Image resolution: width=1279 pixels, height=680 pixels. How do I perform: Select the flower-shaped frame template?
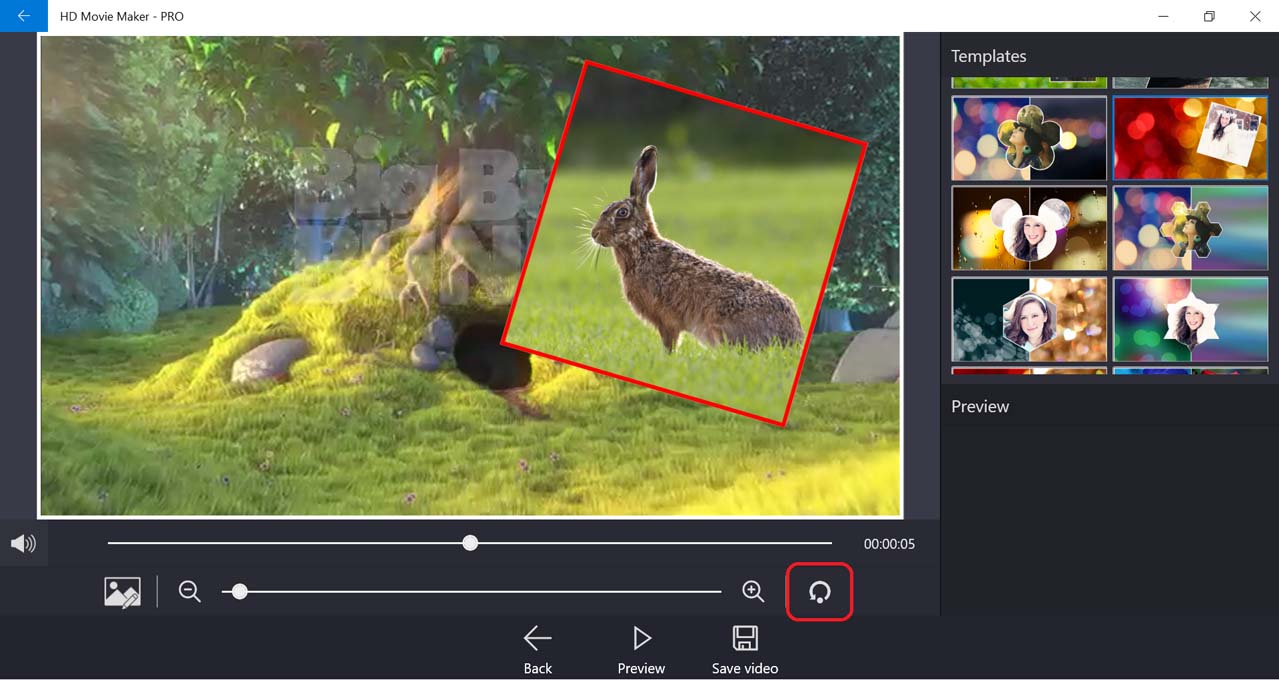tap(1029, 138)
